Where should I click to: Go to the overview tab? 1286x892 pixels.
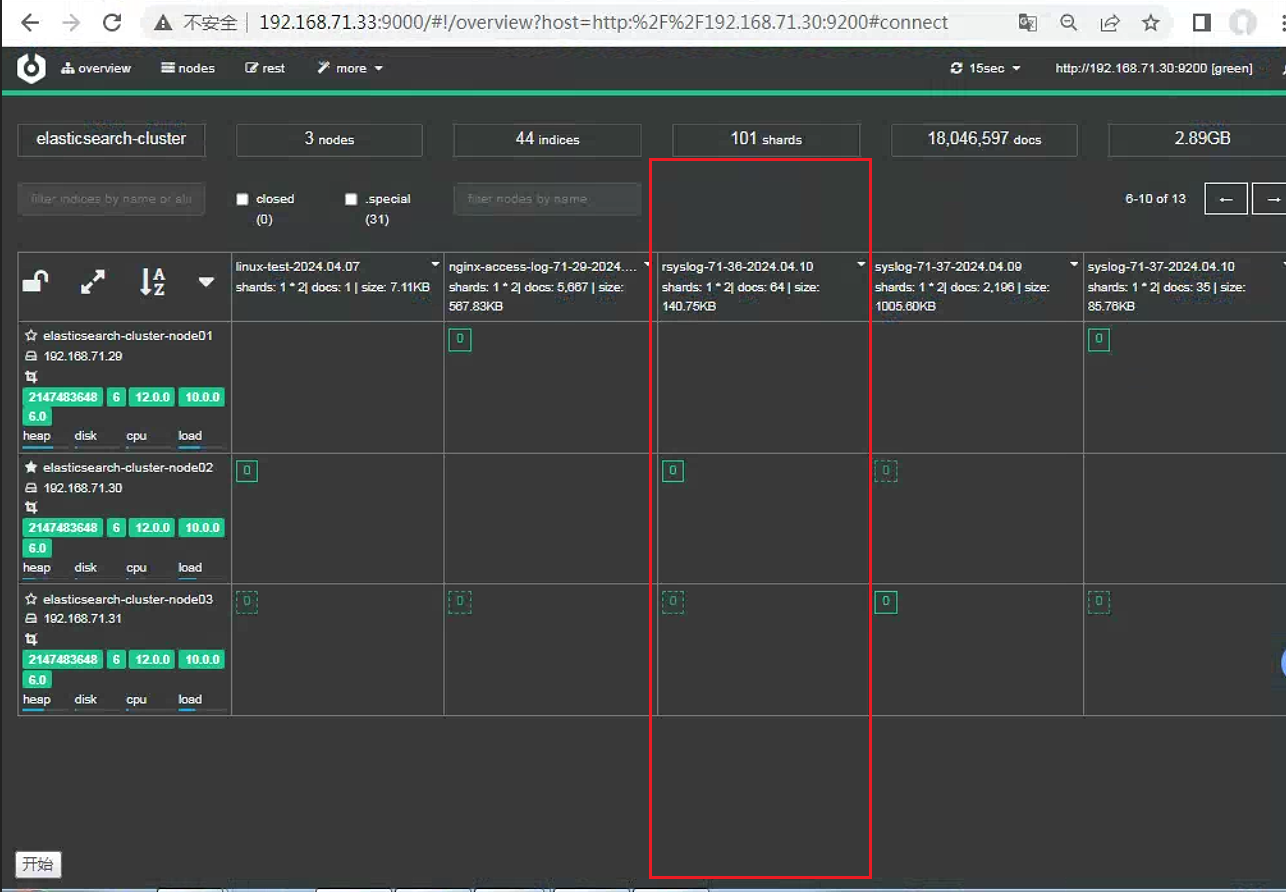pyautogui.click(x=96, y=68)
